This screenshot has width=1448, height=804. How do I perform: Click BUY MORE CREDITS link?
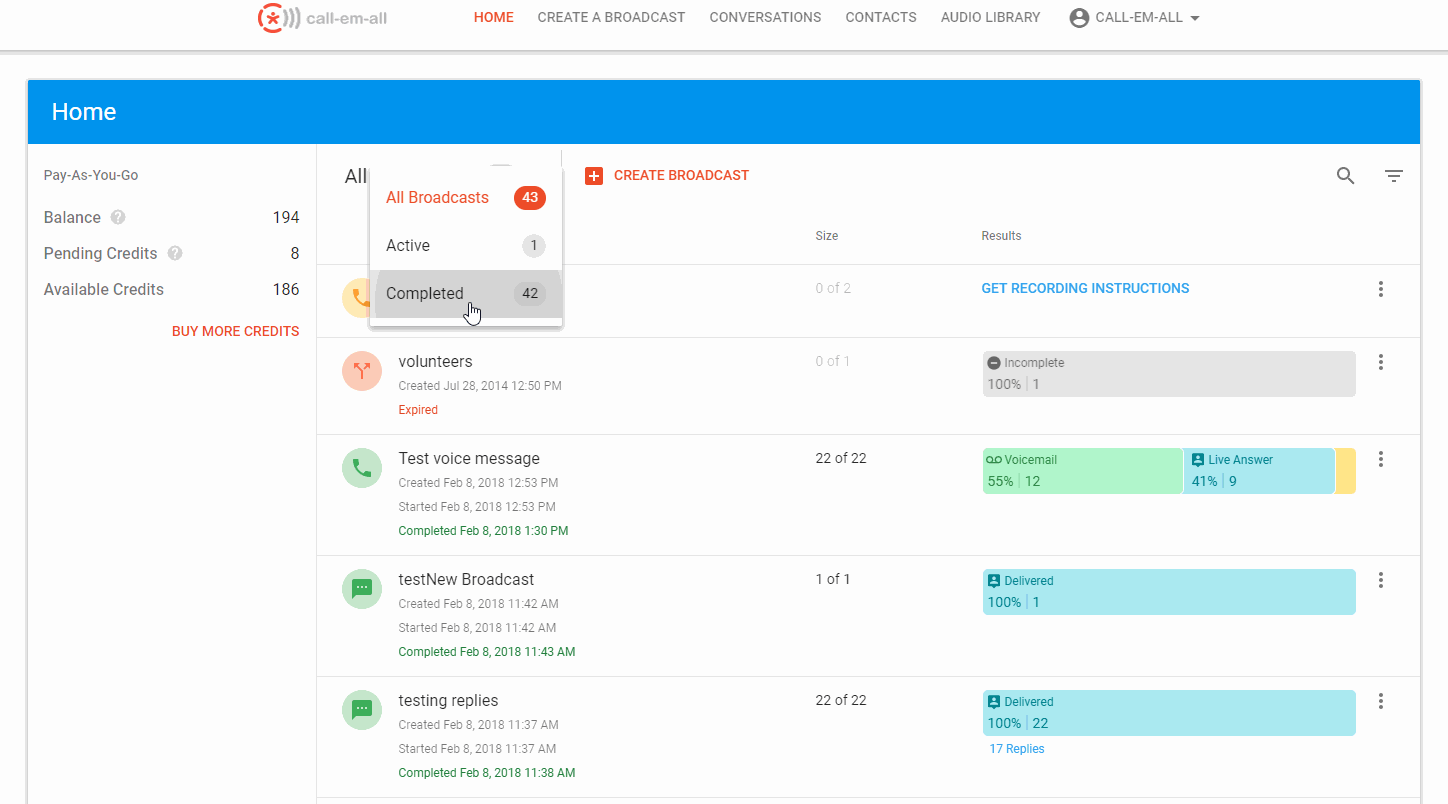235,331
